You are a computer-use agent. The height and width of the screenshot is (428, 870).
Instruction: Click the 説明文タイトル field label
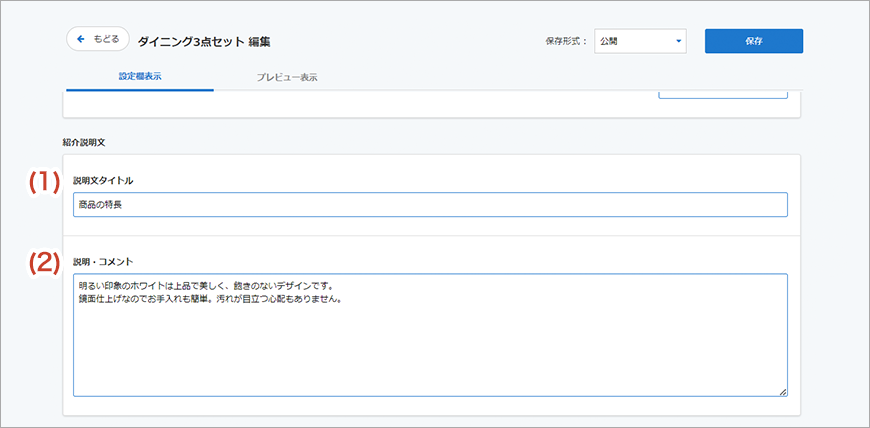click(x=103, y=180)
